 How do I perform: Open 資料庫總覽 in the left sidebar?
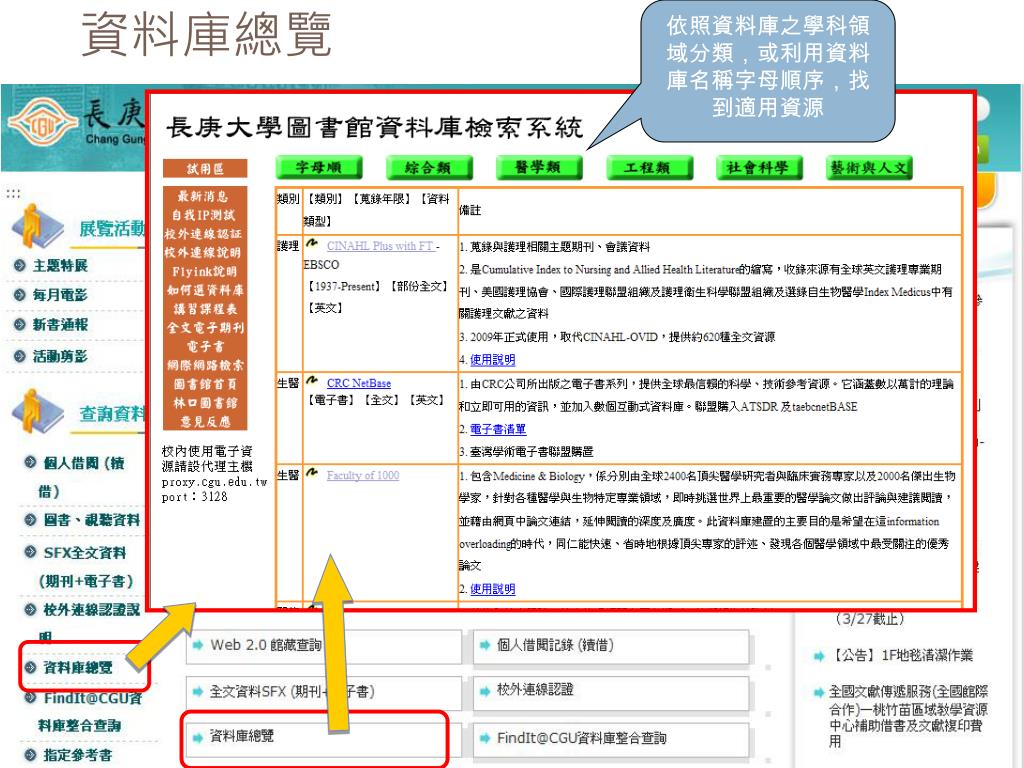tap(78, 667)
